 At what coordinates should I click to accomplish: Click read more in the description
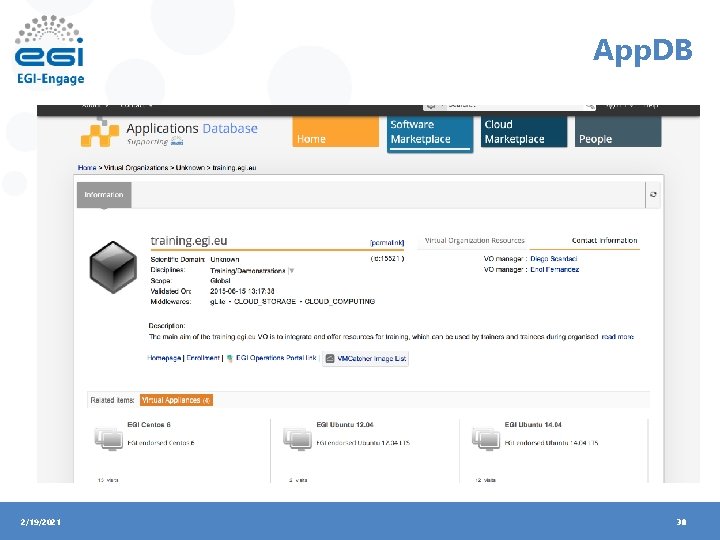pyautogui.click(x=617, y=337)
